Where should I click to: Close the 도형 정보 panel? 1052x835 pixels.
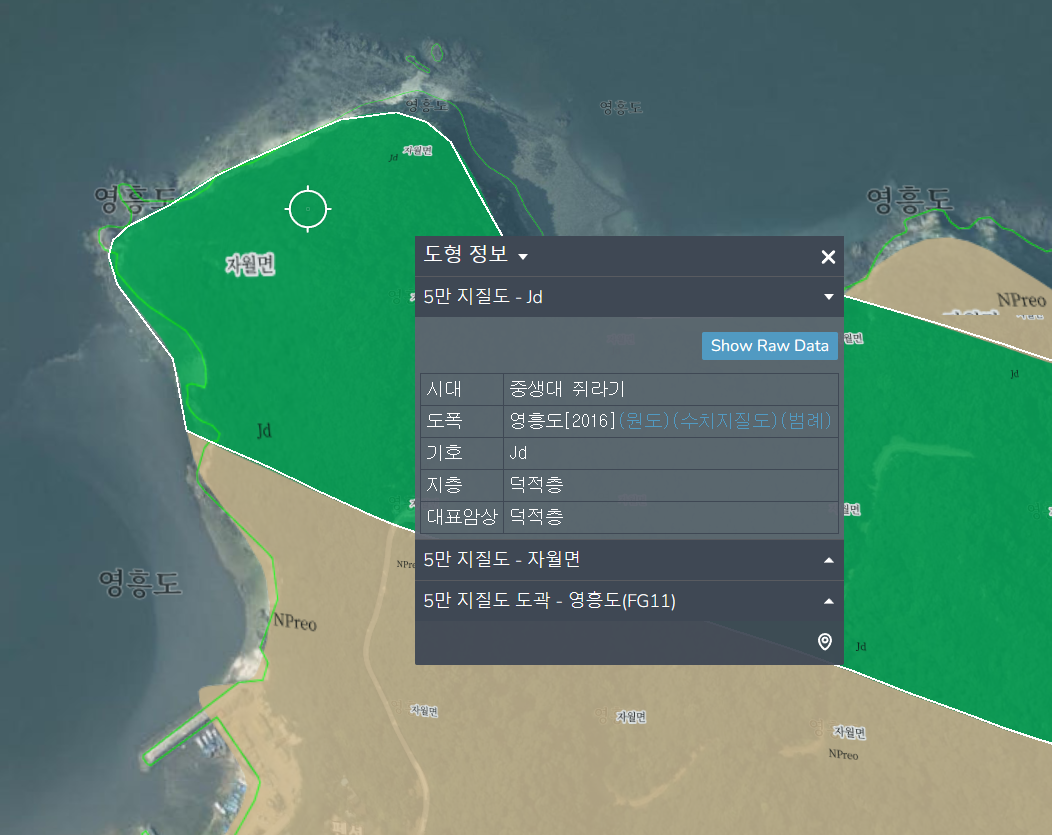click(x=828, y=257)
